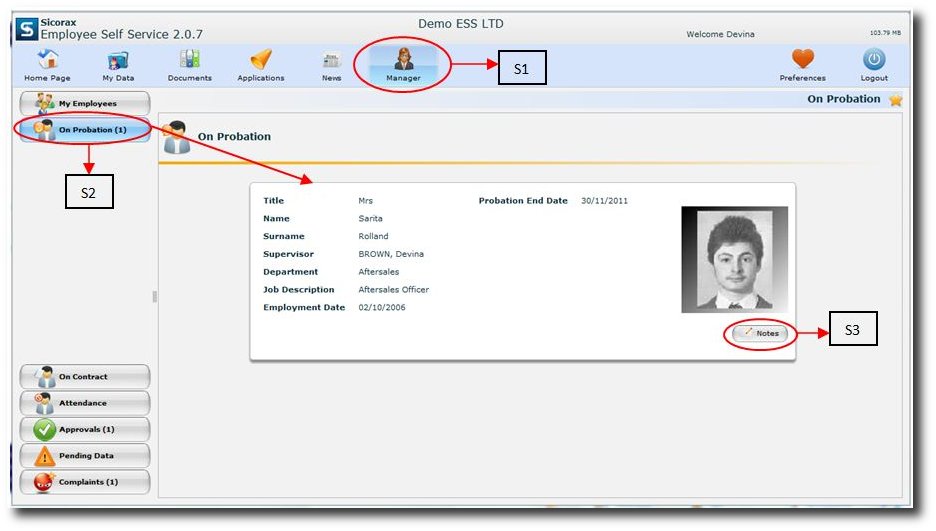This screenshot has width=936, height=531.
Task: Expand the Attendance section
Action: pyautogui.click(x=85, y=403)
